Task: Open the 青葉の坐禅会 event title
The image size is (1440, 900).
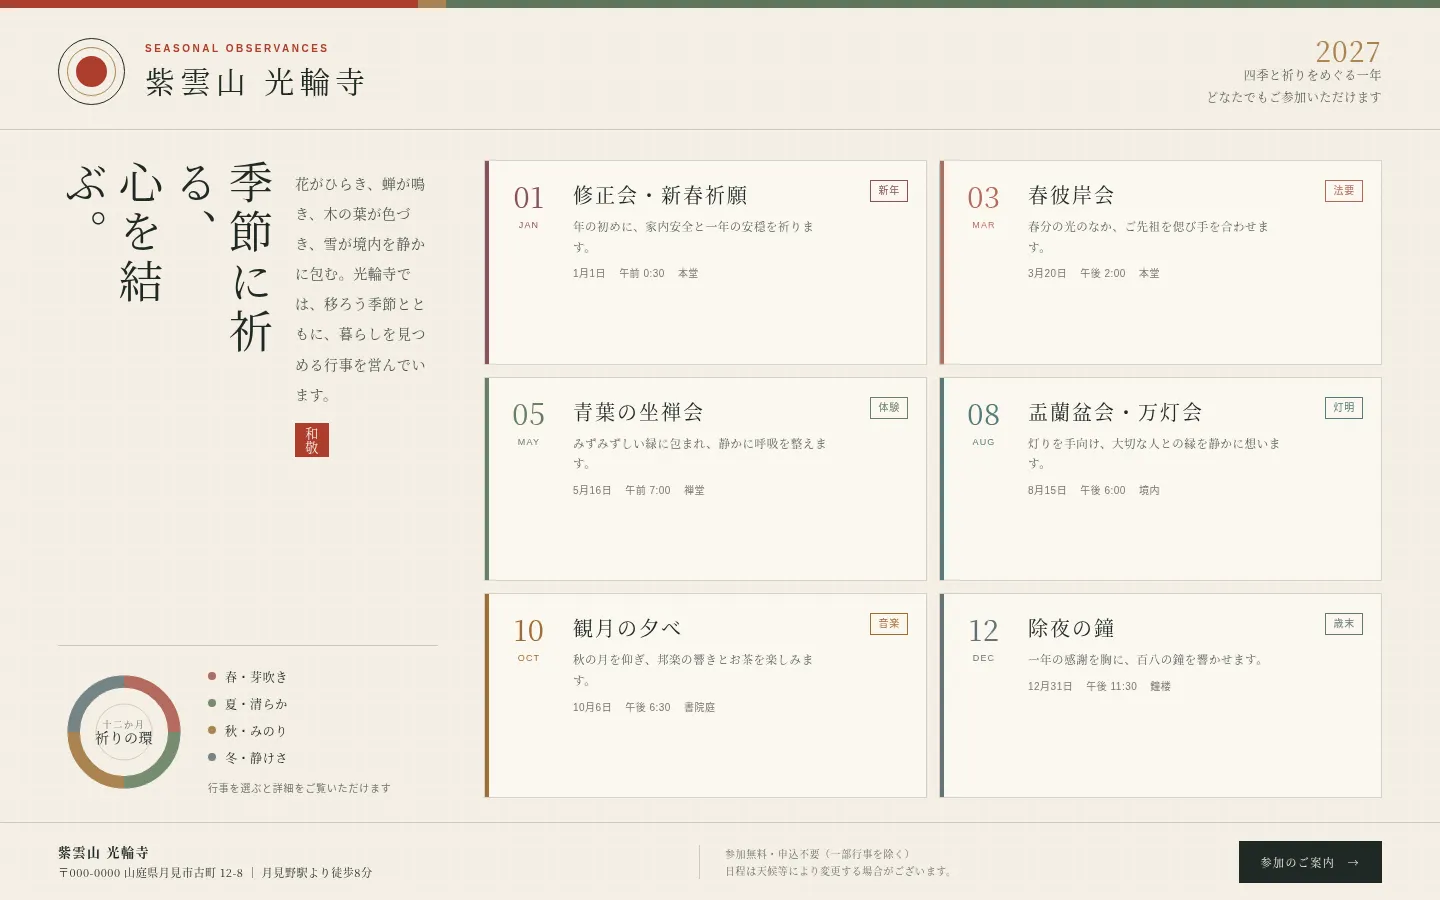Action: click(638, 412)
